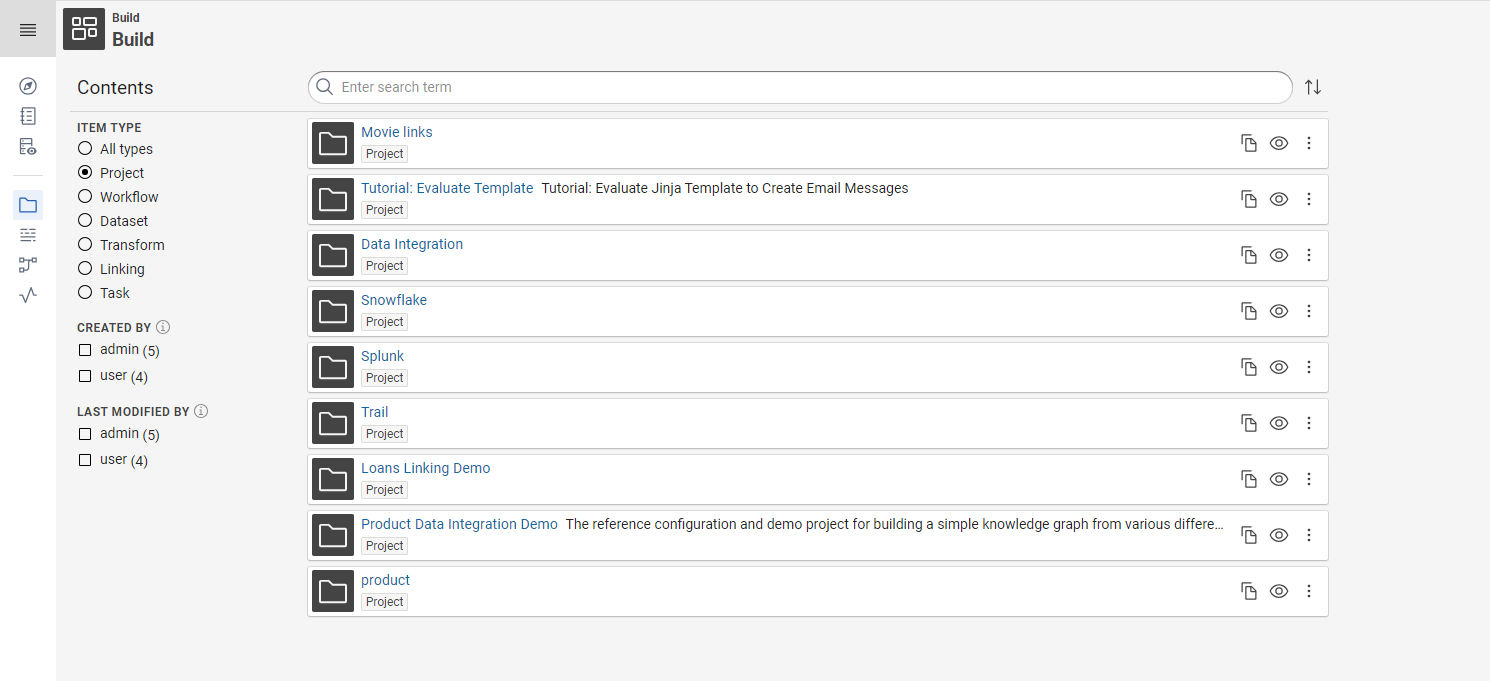Open the vocabularies notebook icon in sidebar
Screen dimensions: 1490x681
[x=27, y=116]
